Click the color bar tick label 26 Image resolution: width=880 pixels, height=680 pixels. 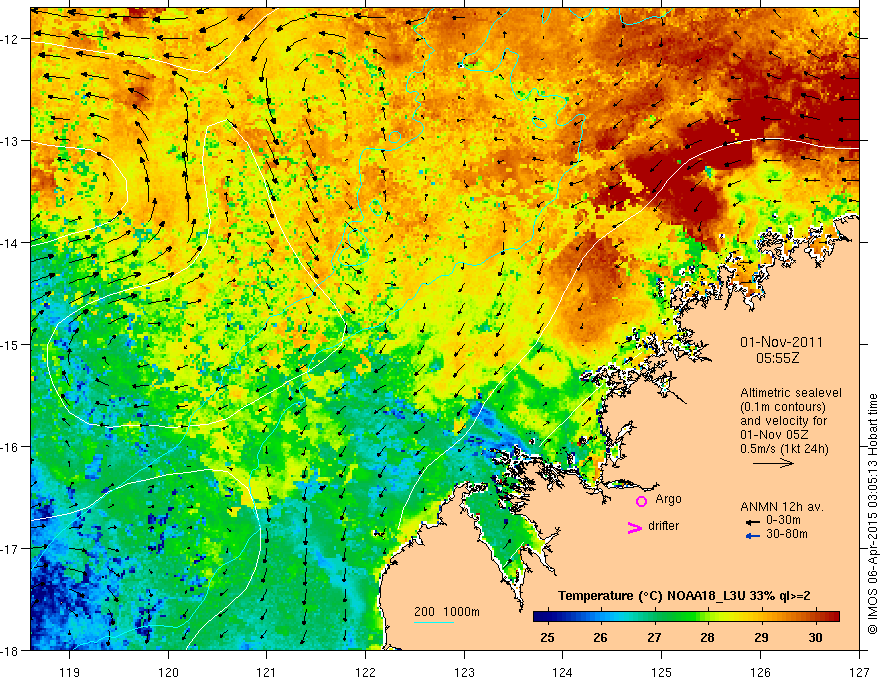[x=601, y=637]
